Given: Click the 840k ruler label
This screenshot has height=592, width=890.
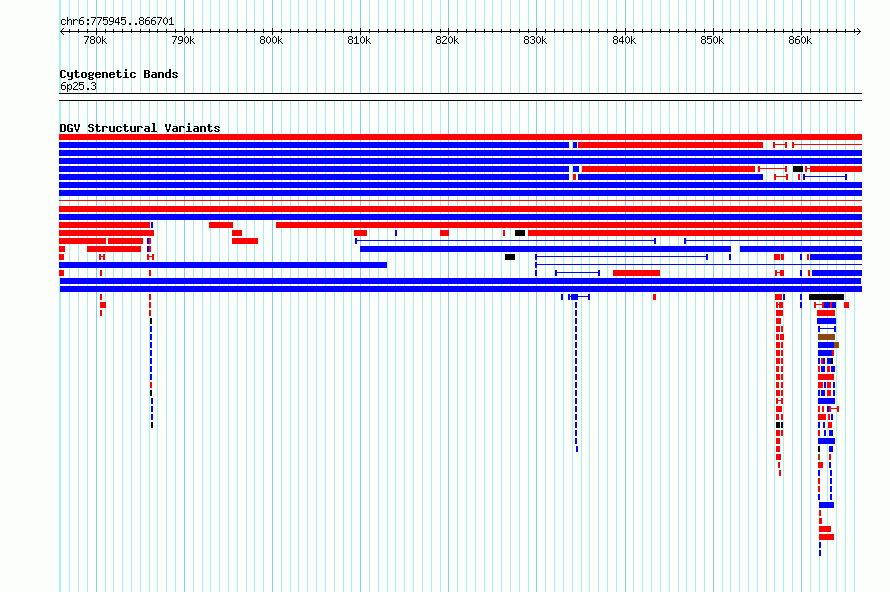Looking at the screenshot, I should coord(624,41).
